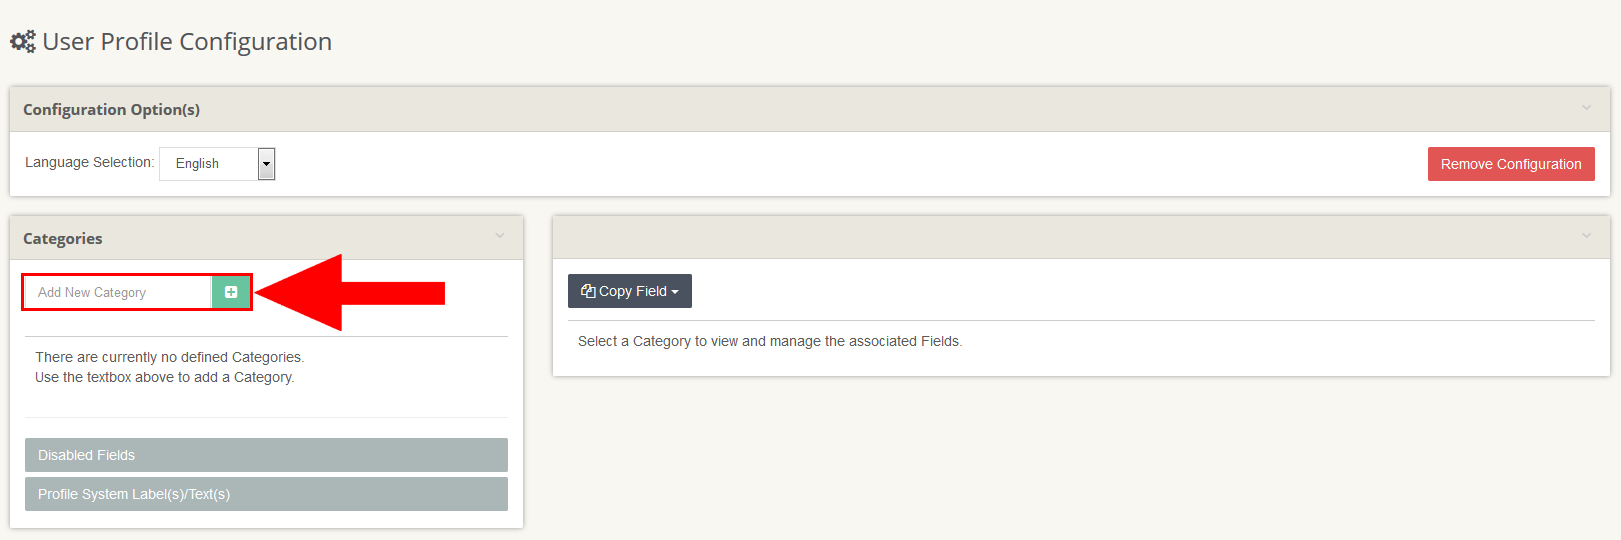Click the Configuration Option(s) header title
This screenshot has height=540, width=1621.
click(x=111, y=110)
